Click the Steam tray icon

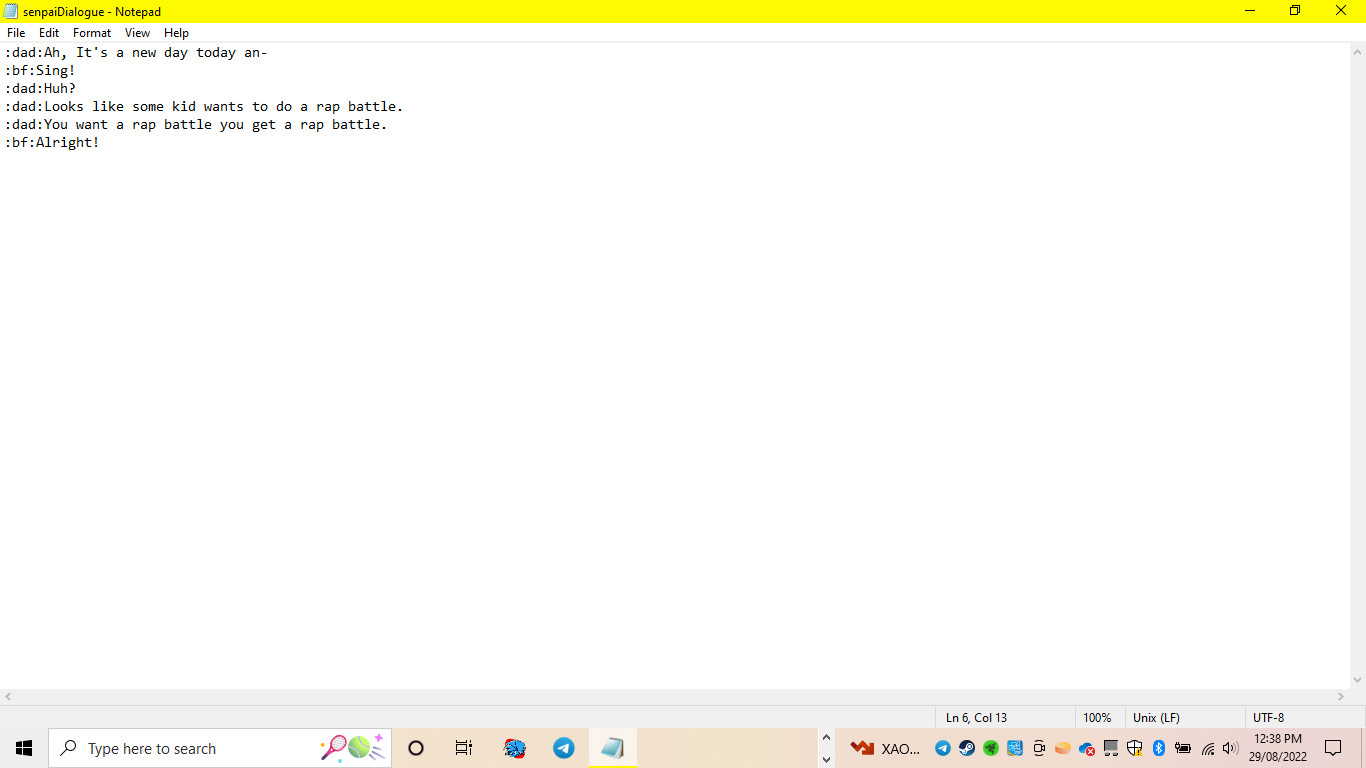coord(967,748)
